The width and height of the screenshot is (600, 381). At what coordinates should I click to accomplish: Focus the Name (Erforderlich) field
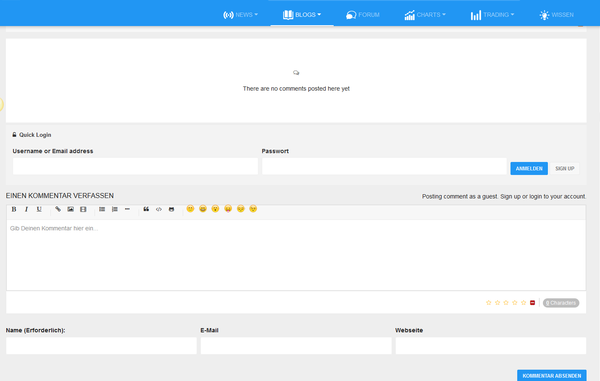[x=101, y=346]
